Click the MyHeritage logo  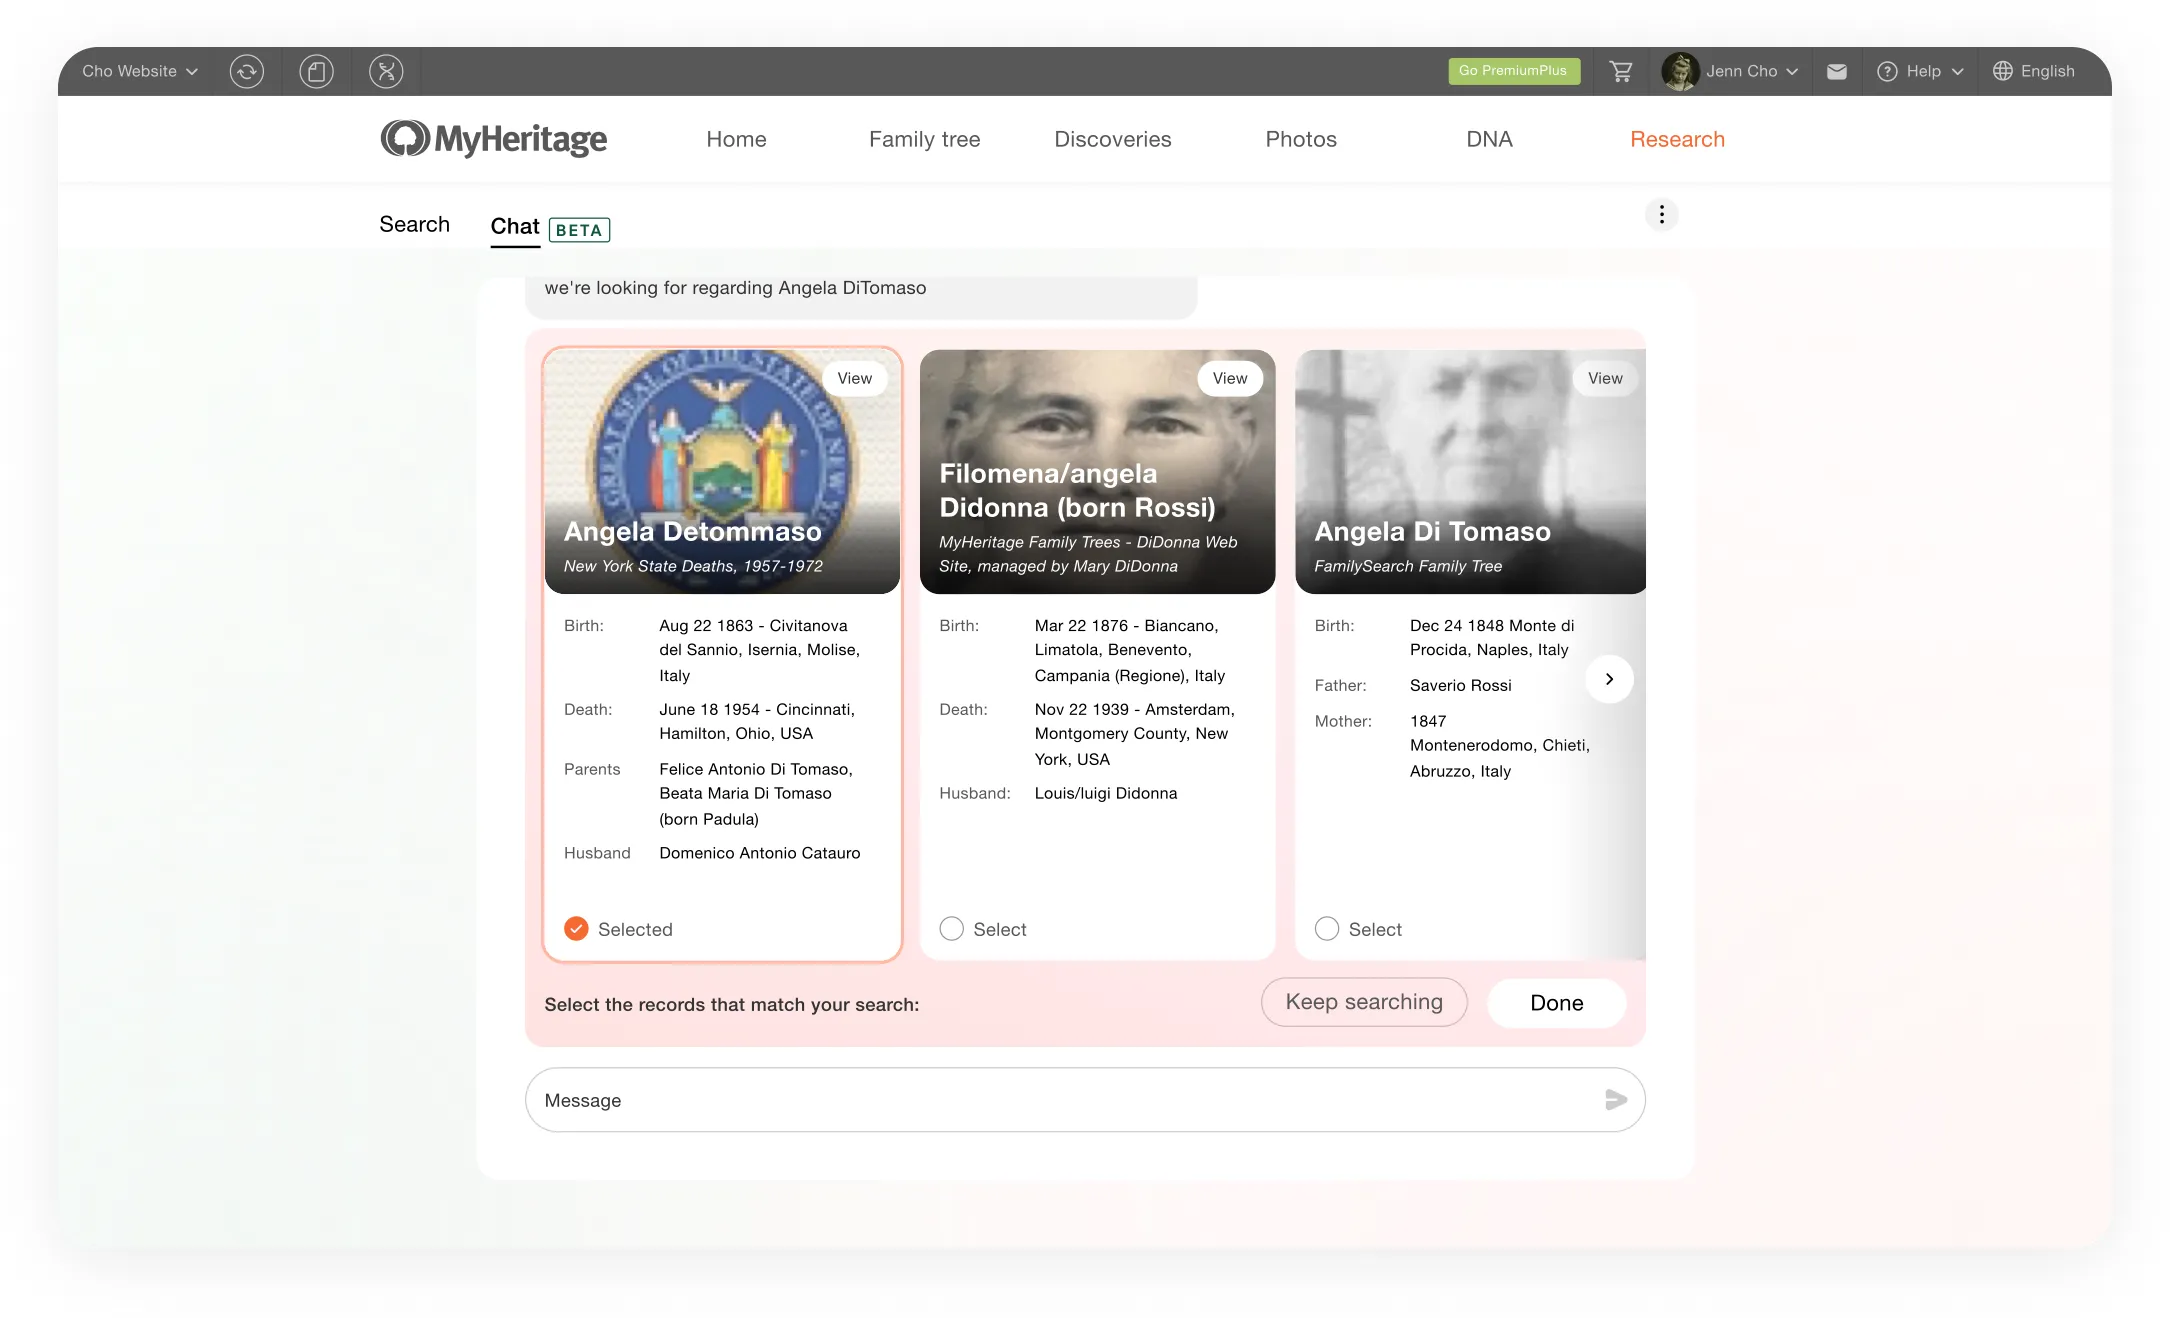click(494, 139)
